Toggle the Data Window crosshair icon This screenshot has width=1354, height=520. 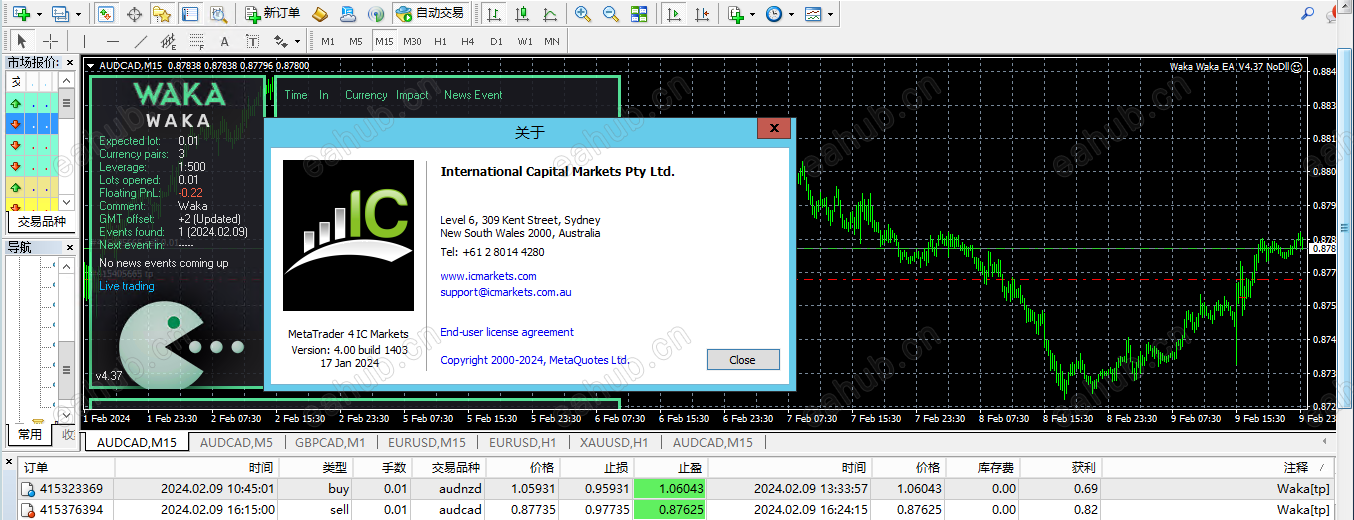click(x=134, y=14)
